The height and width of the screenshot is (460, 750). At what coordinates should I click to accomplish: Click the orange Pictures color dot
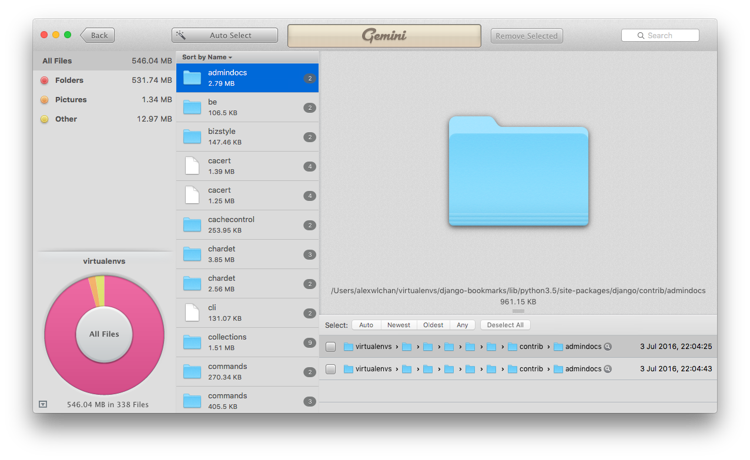[x=44, y=99]
